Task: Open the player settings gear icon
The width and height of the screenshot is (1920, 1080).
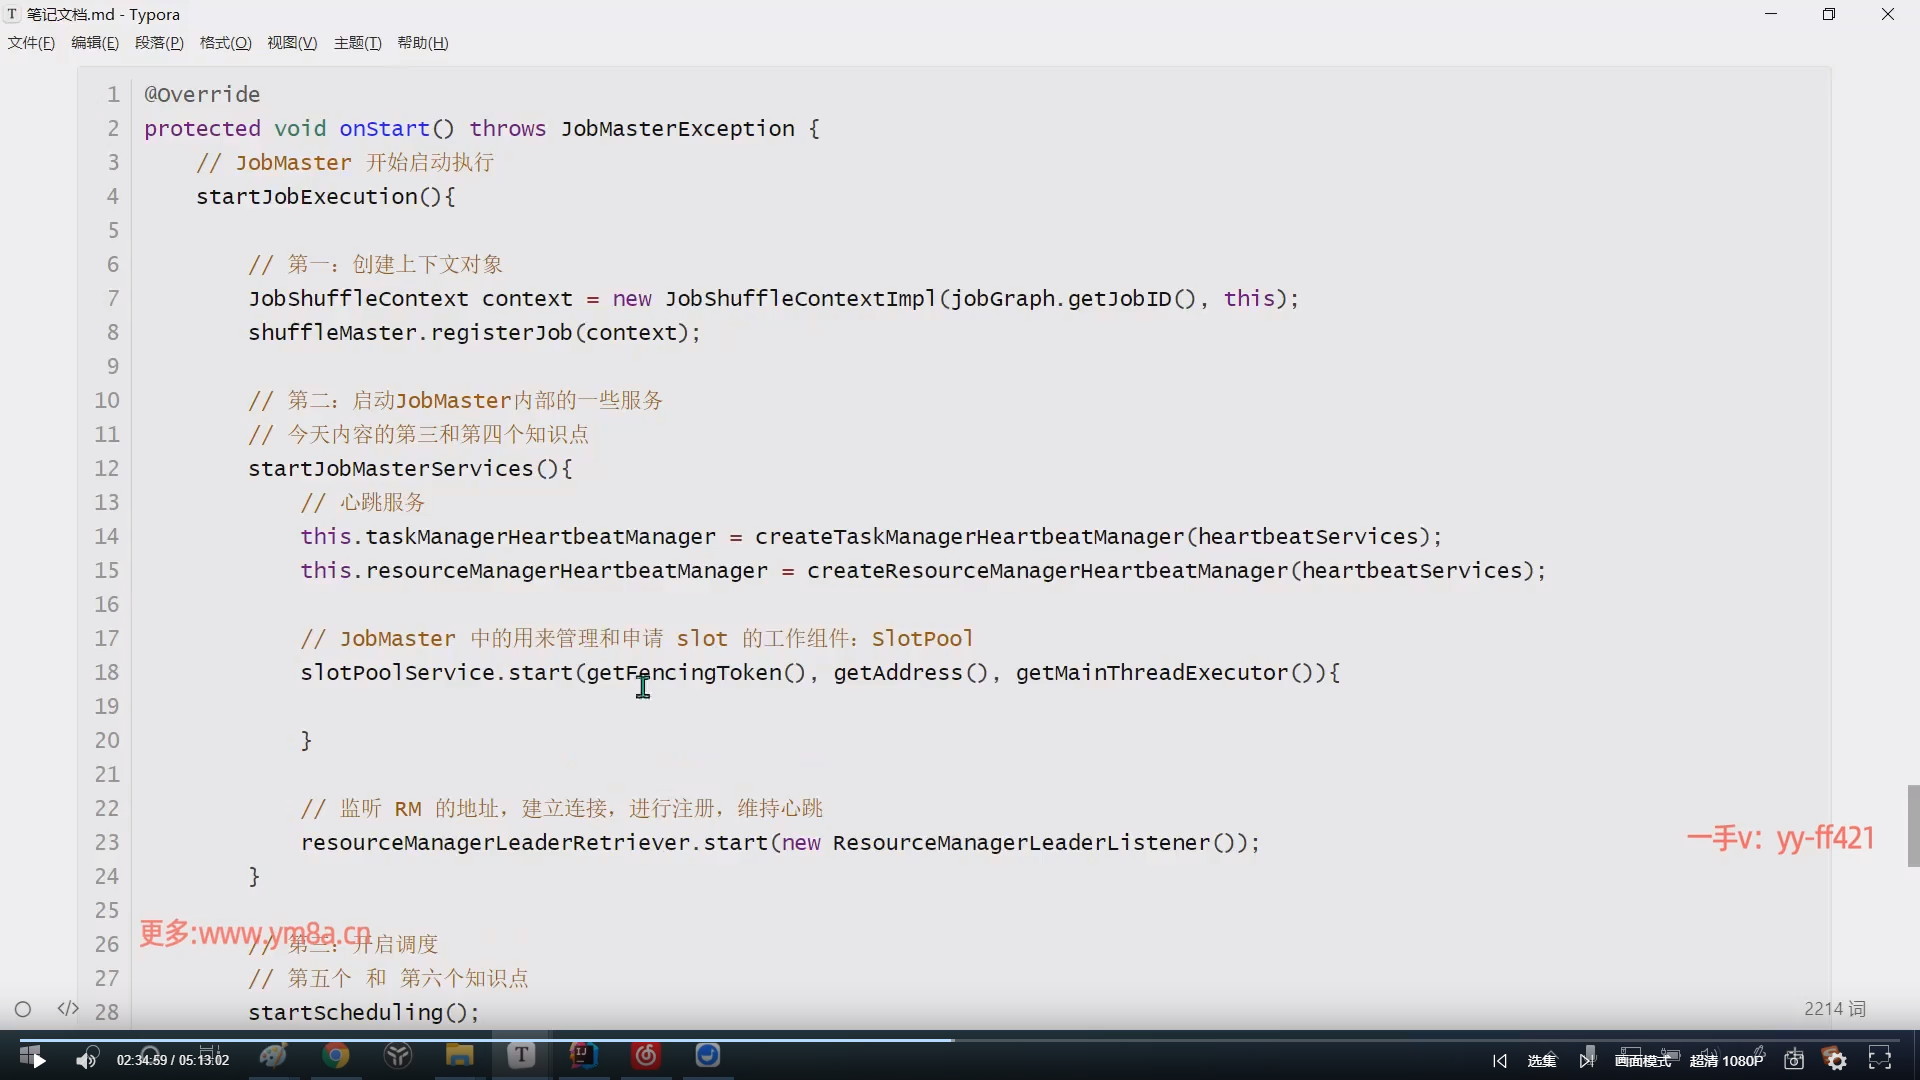Action: coord(1836,1060)
